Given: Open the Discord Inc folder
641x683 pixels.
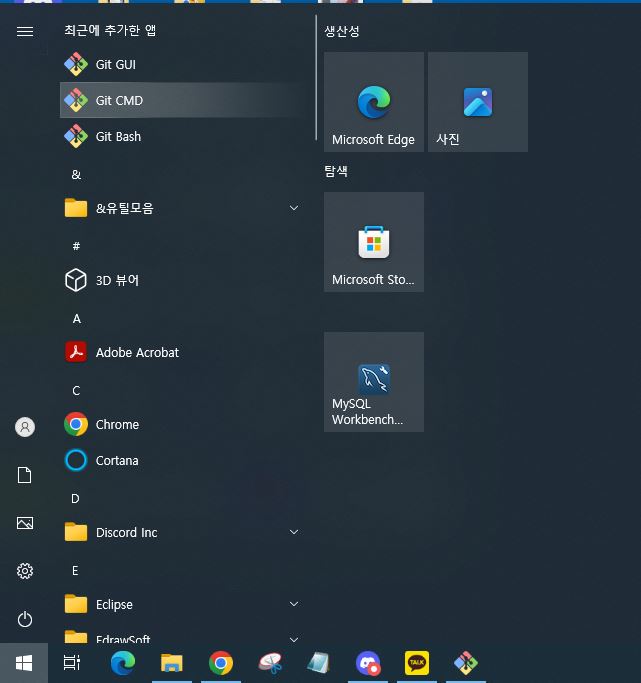Looking at the screenshot, I should (183, 532).
